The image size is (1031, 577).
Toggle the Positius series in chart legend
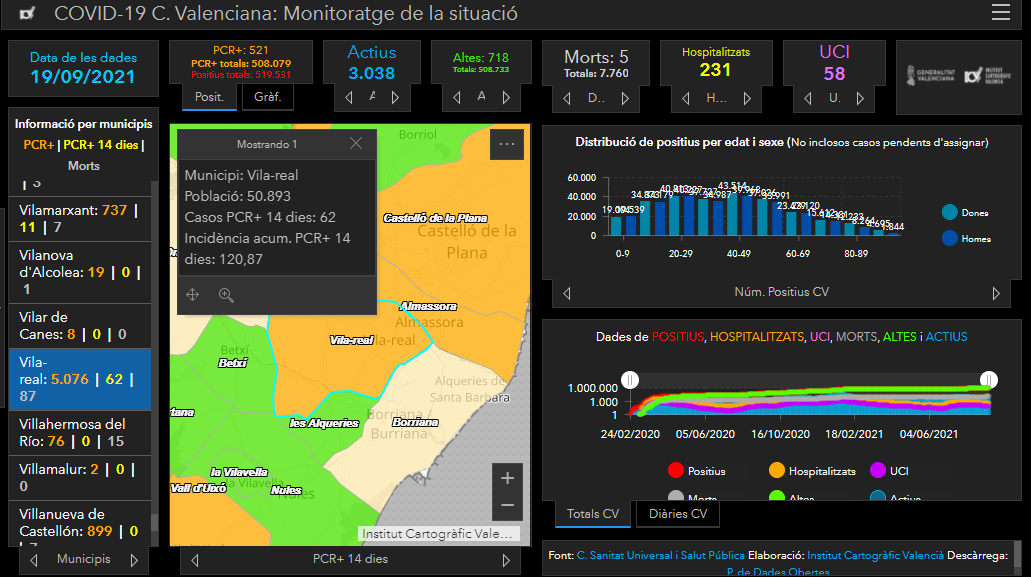[675, 470]
